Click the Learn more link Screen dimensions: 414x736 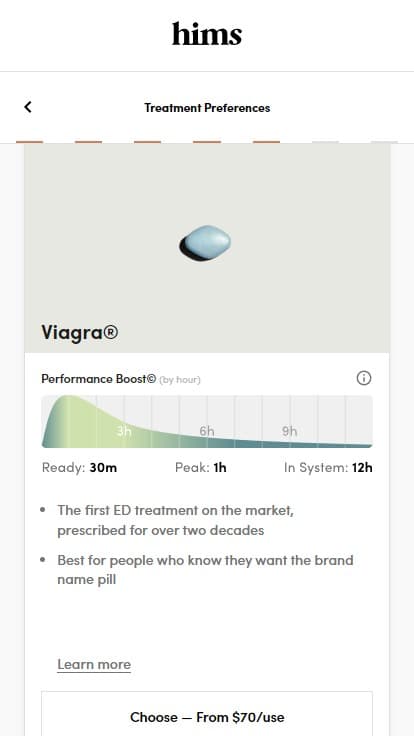point(94,664)
